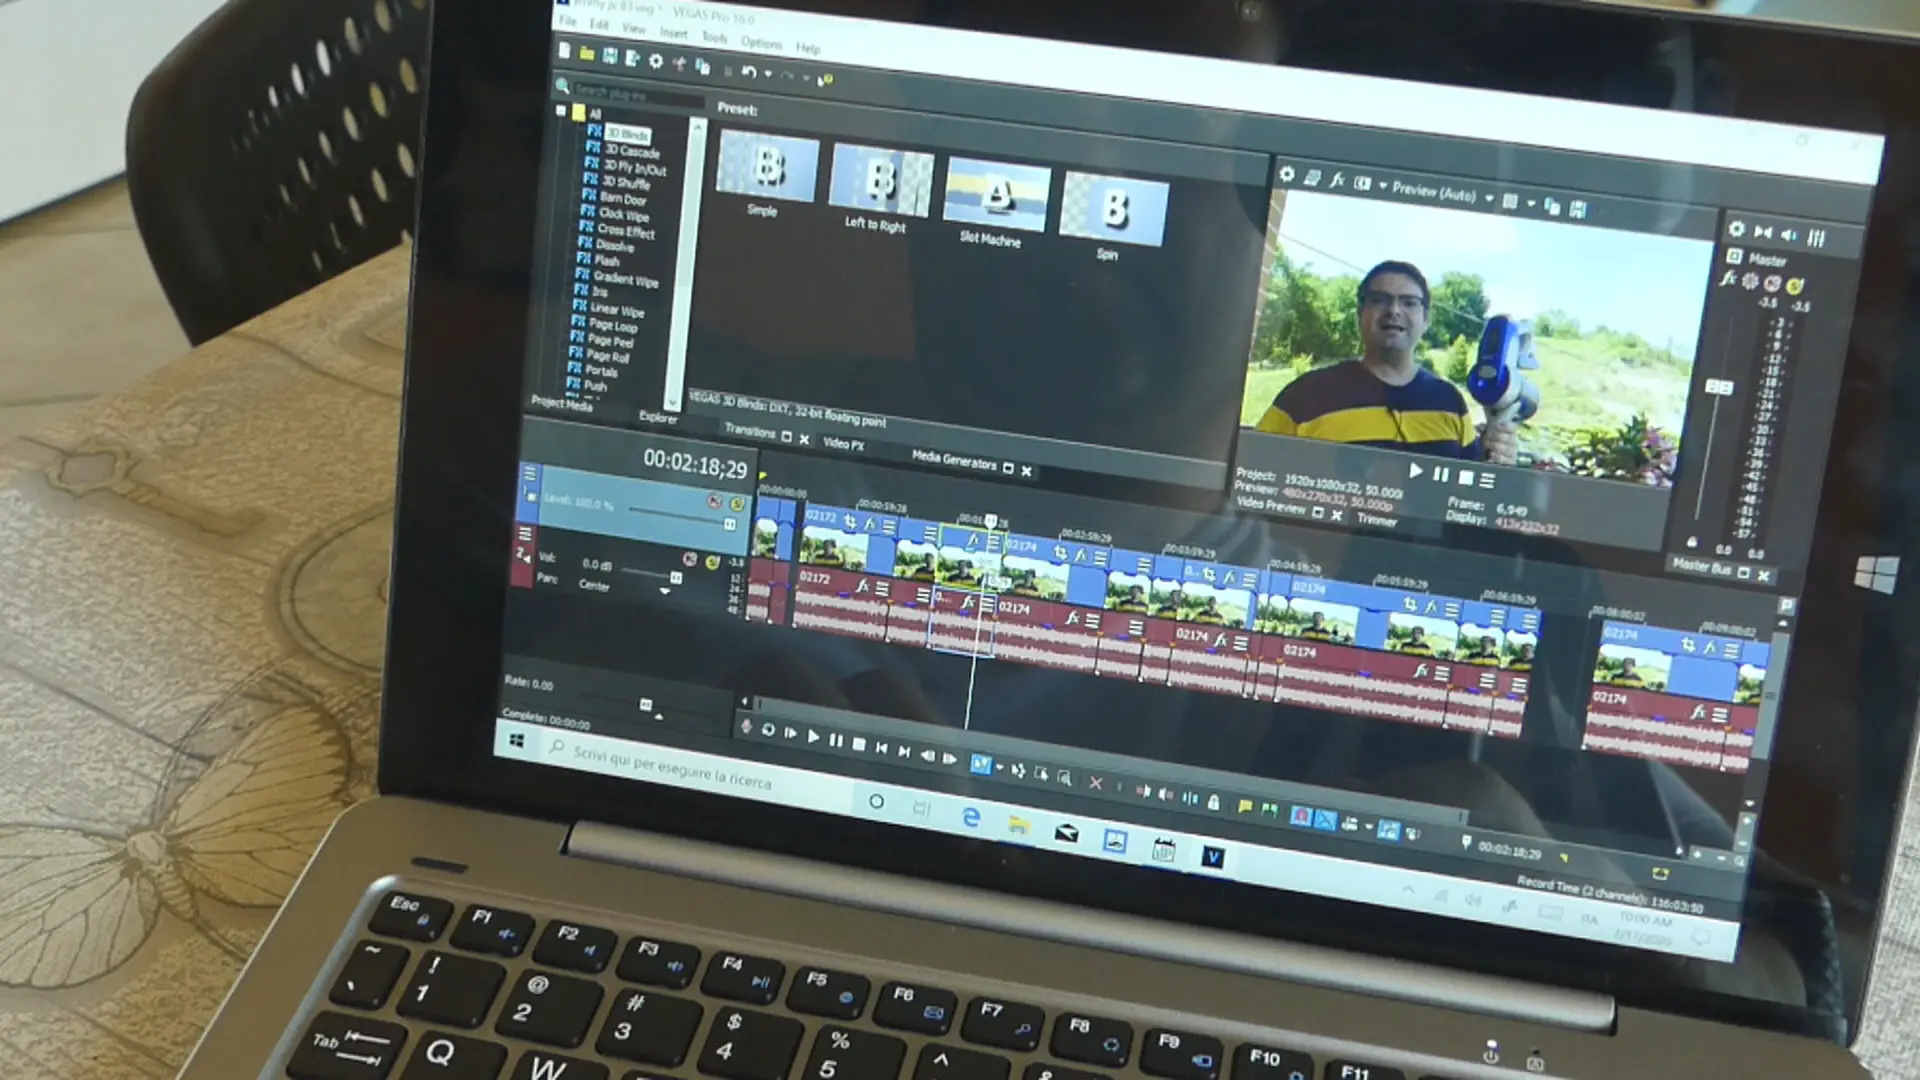Open the Options menu
The height and width of the screenshot is (1080, 1920).
[761, 43]
